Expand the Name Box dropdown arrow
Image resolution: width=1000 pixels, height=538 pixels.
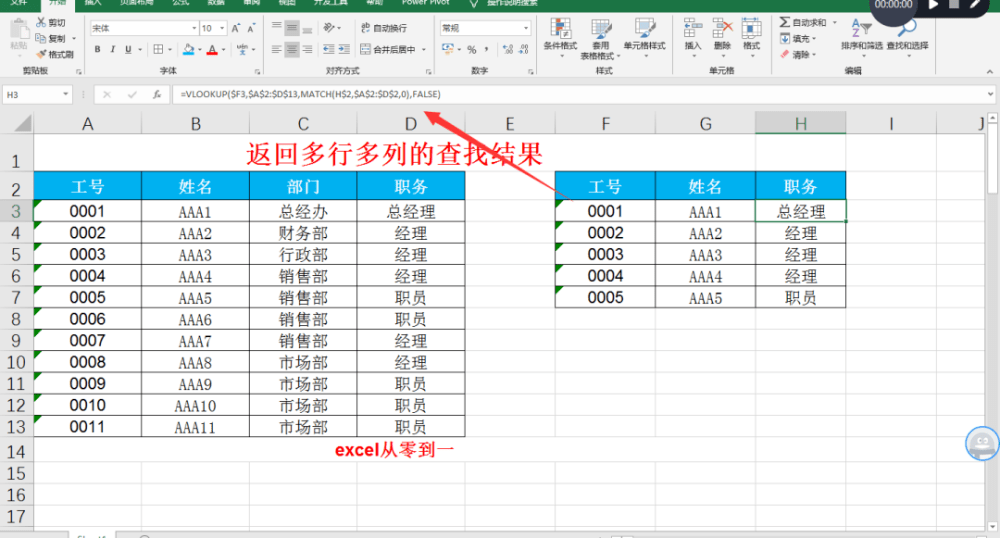[65, 94]
